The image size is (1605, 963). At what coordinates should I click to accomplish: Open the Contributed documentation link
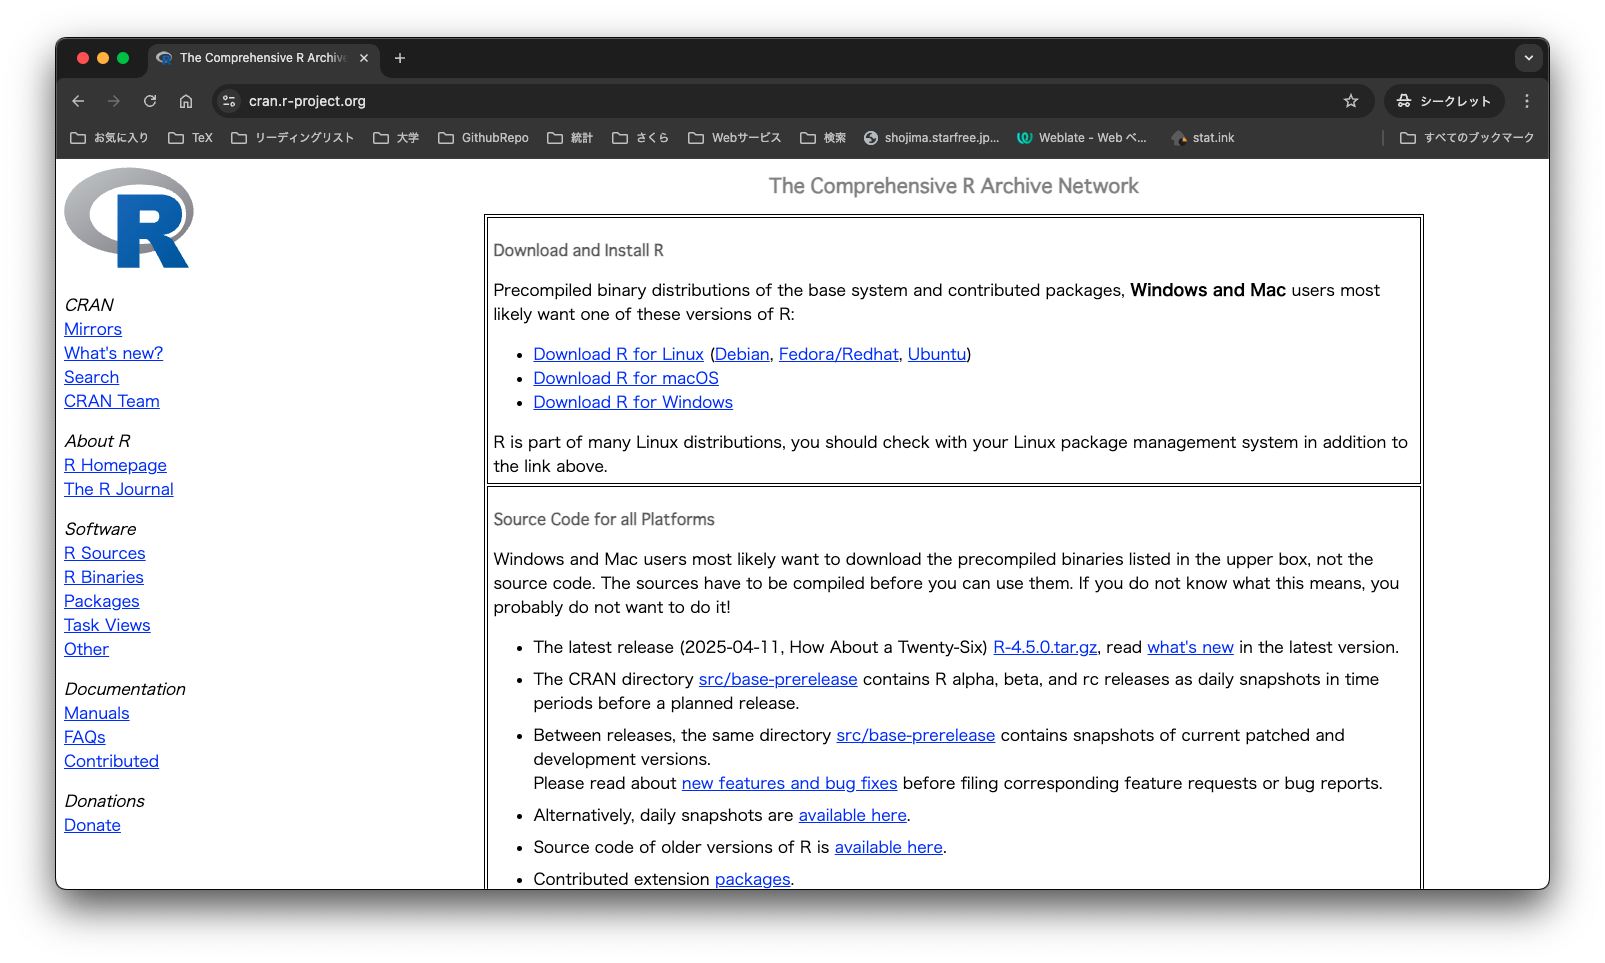(x=111, y=761)
